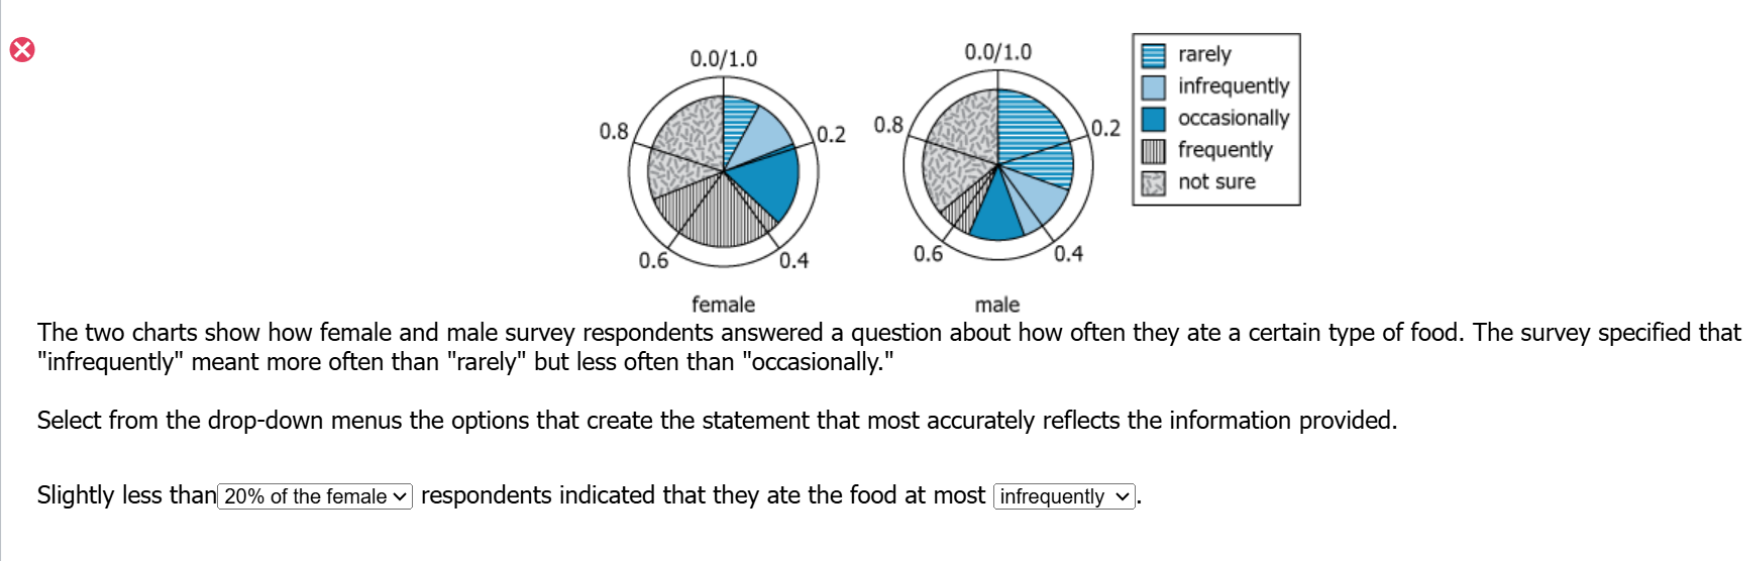Image resolution: width=1757 pixels, height=561 pixels.
Task: Open the "20% of the female" dropdown
Action: pos(315,496)
